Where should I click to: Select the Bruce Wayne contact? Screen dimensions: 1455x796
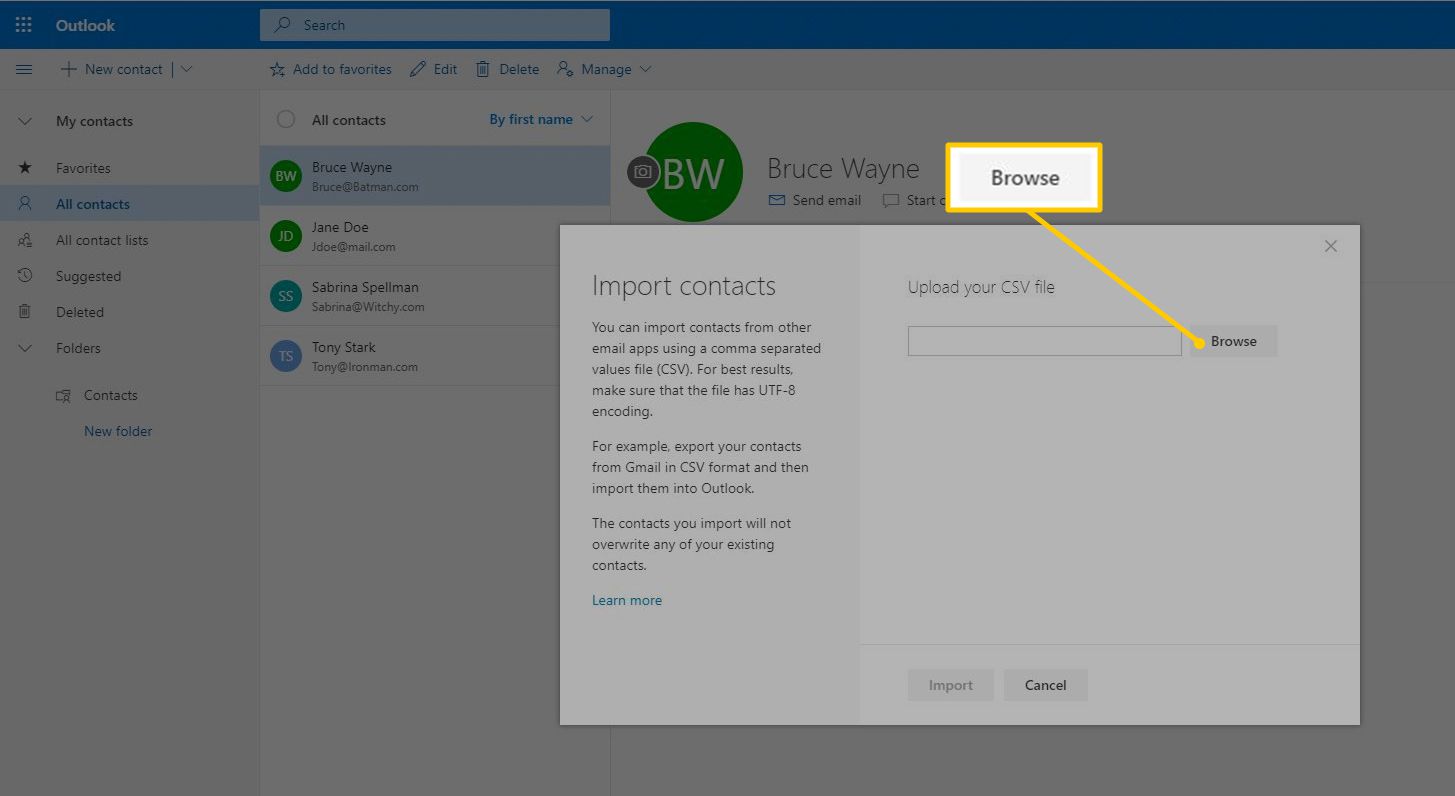pyautogui.click(x=435, y=176)
